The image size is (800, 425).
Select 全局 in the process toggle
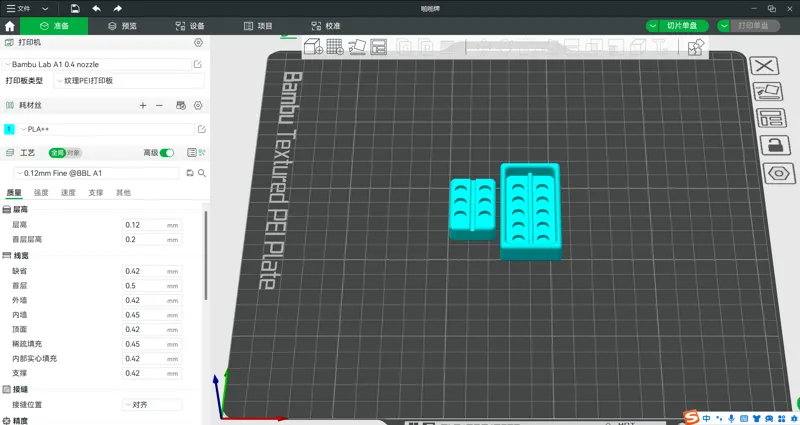[57, 153]
